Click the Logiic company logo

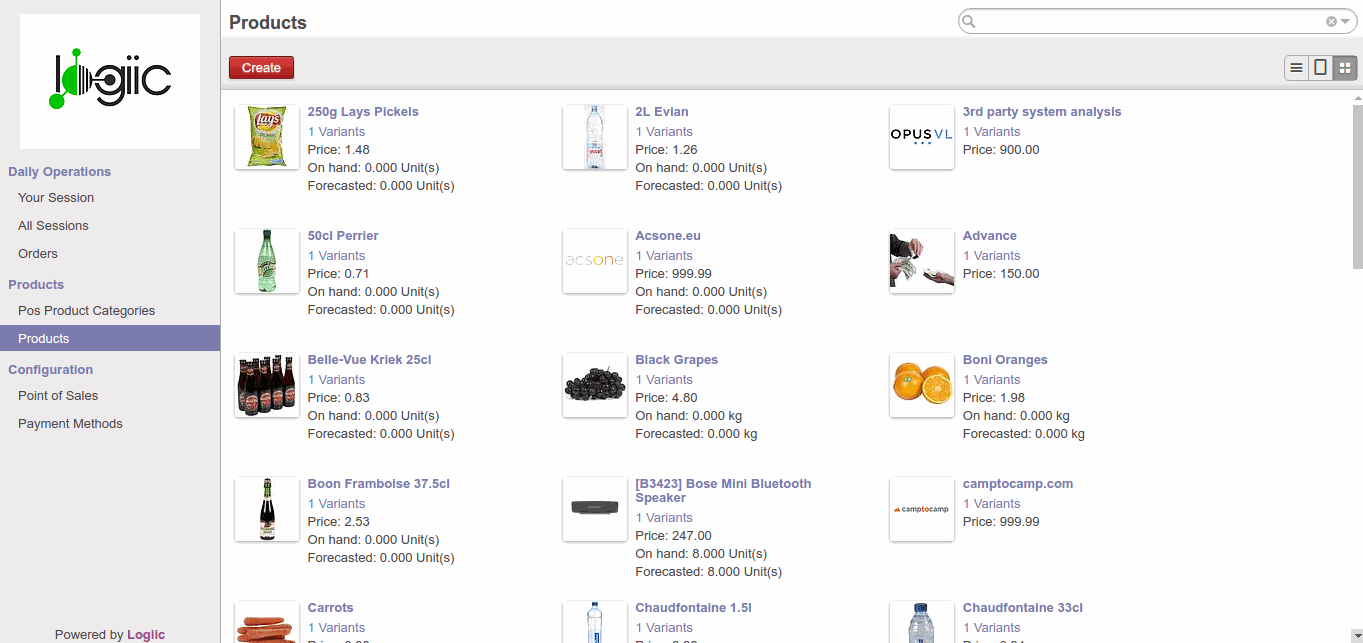(x=110, y=81)
